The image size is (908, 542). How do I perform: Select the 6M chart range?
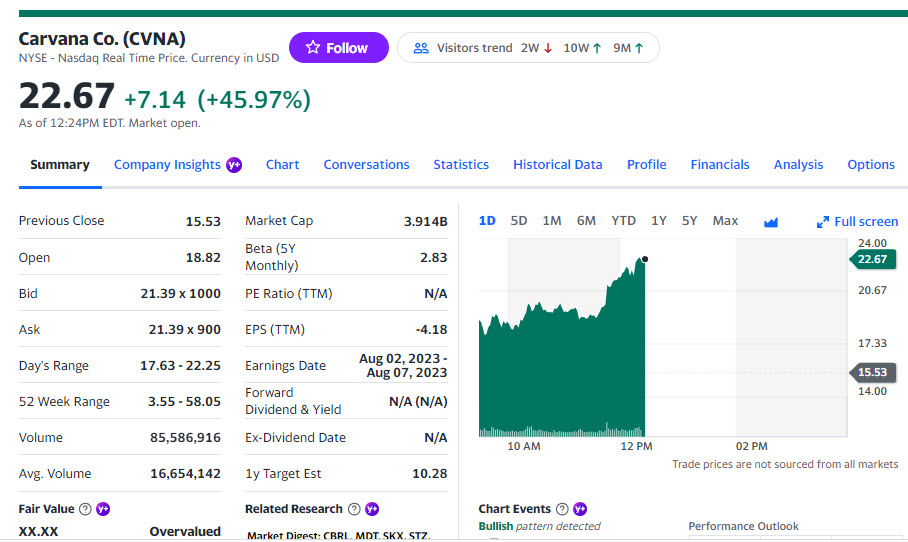coord(586,221)
